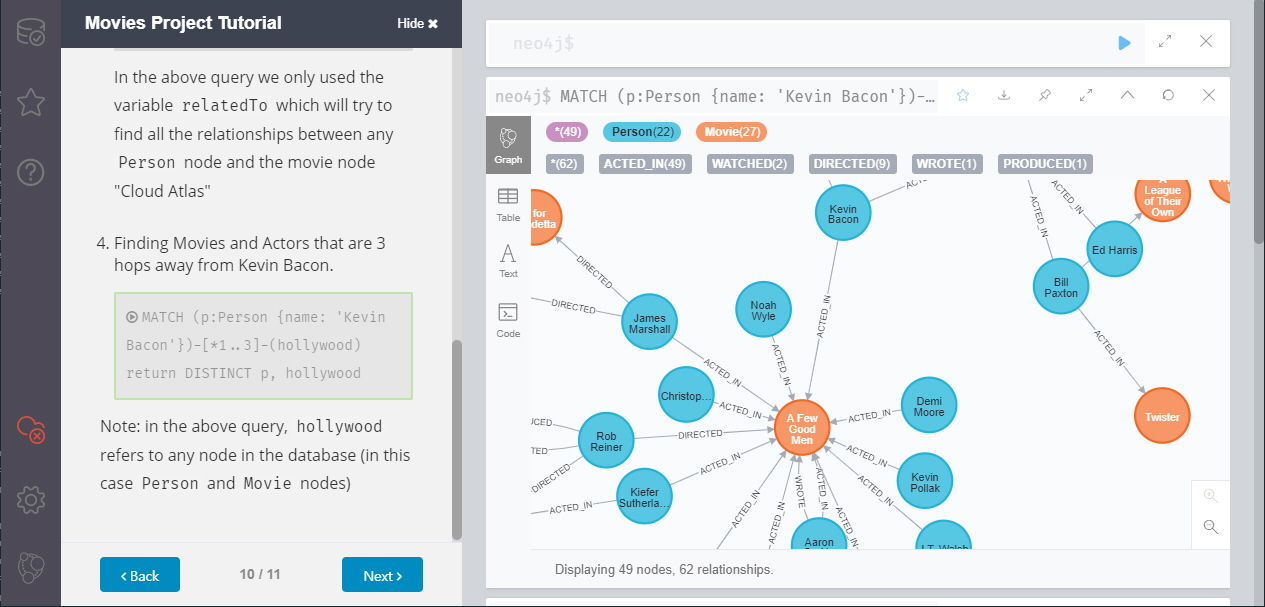
Task: Rerun the query in the result frame
Action: coord(1168,96)
